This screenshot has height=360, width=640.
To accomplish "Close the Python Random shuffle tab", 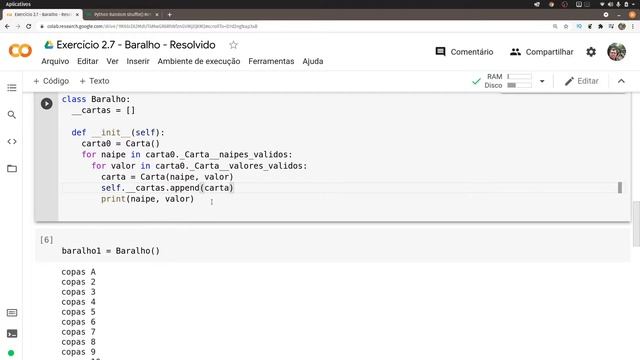I will [157, 14].
